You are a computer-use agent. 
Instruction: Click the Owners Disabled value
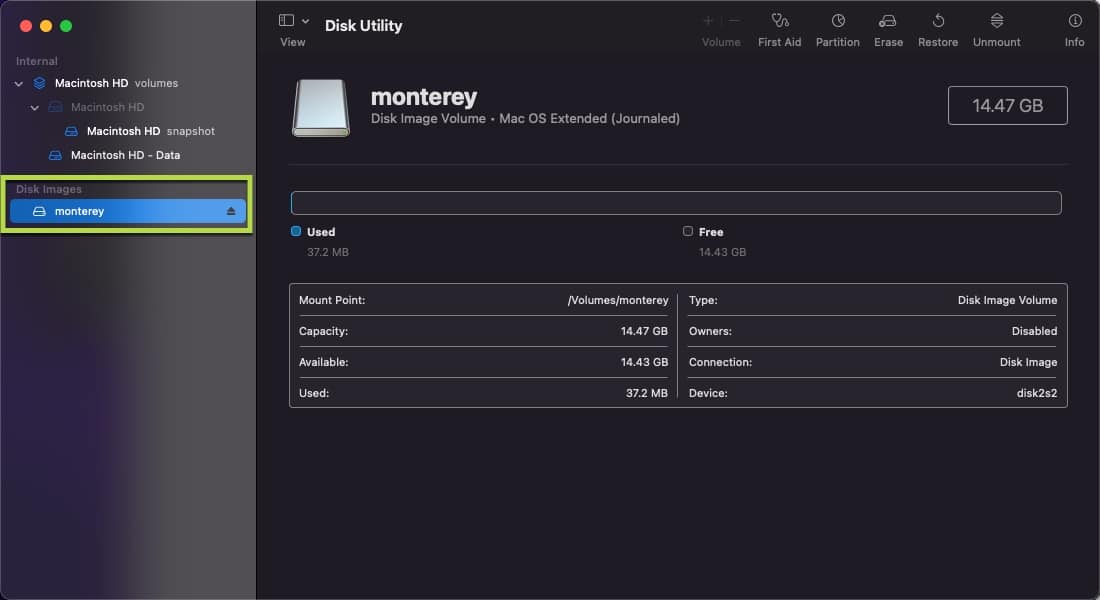1034,331
